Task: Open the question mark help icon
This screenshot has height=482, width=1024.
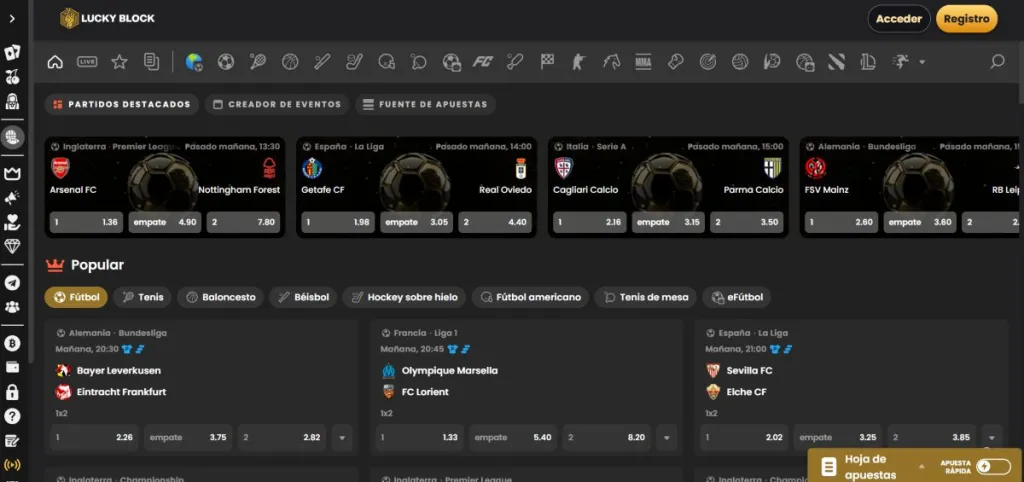Action: [12, 417]
